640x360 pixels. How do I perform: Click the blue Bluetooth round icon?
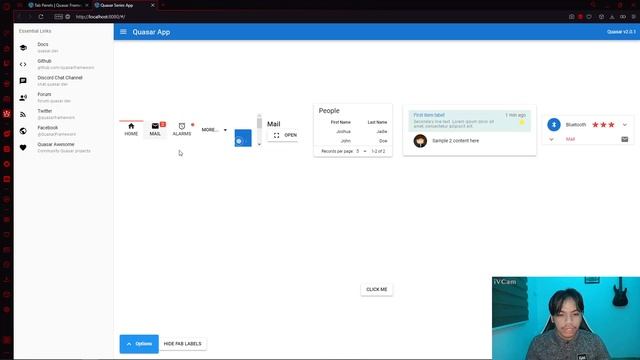click(554, 124)
